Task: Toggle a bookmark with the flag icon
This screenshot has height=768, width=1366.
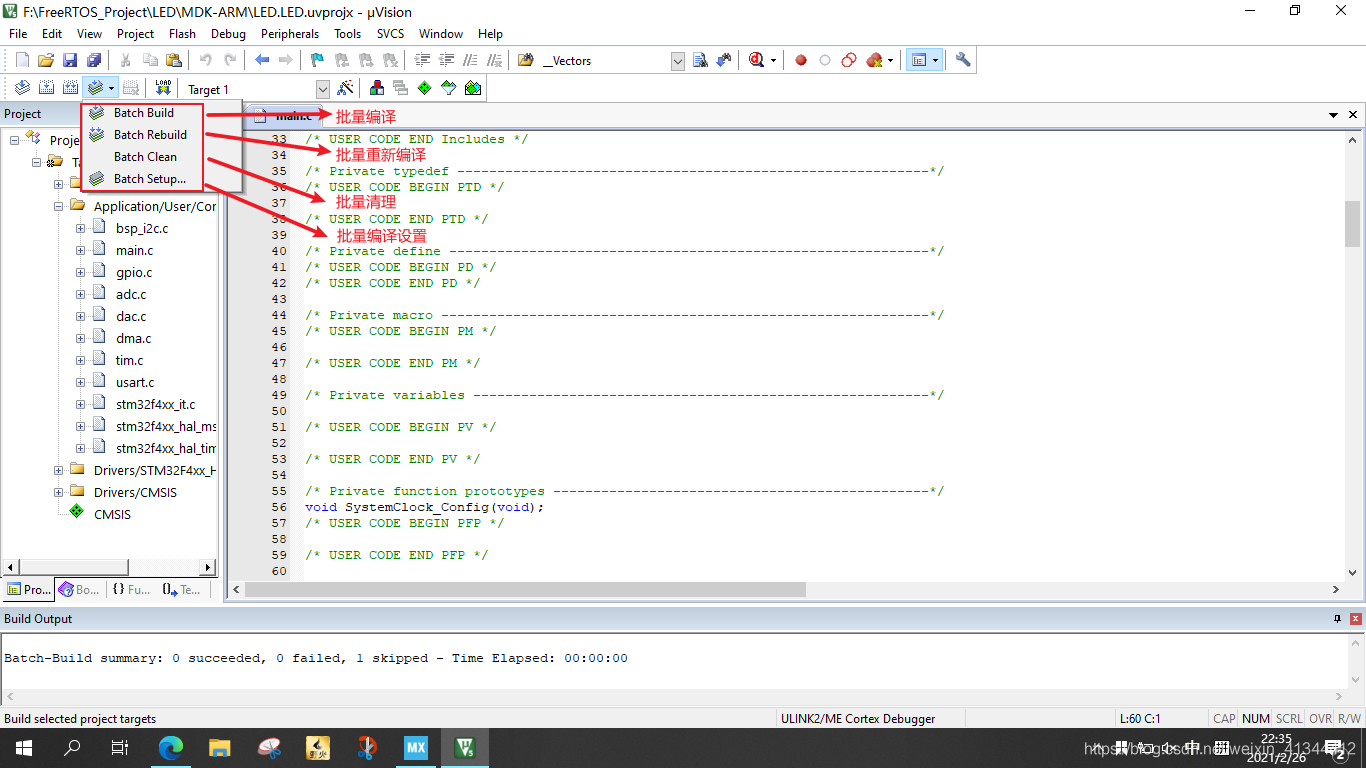Action: click(316, 59)
